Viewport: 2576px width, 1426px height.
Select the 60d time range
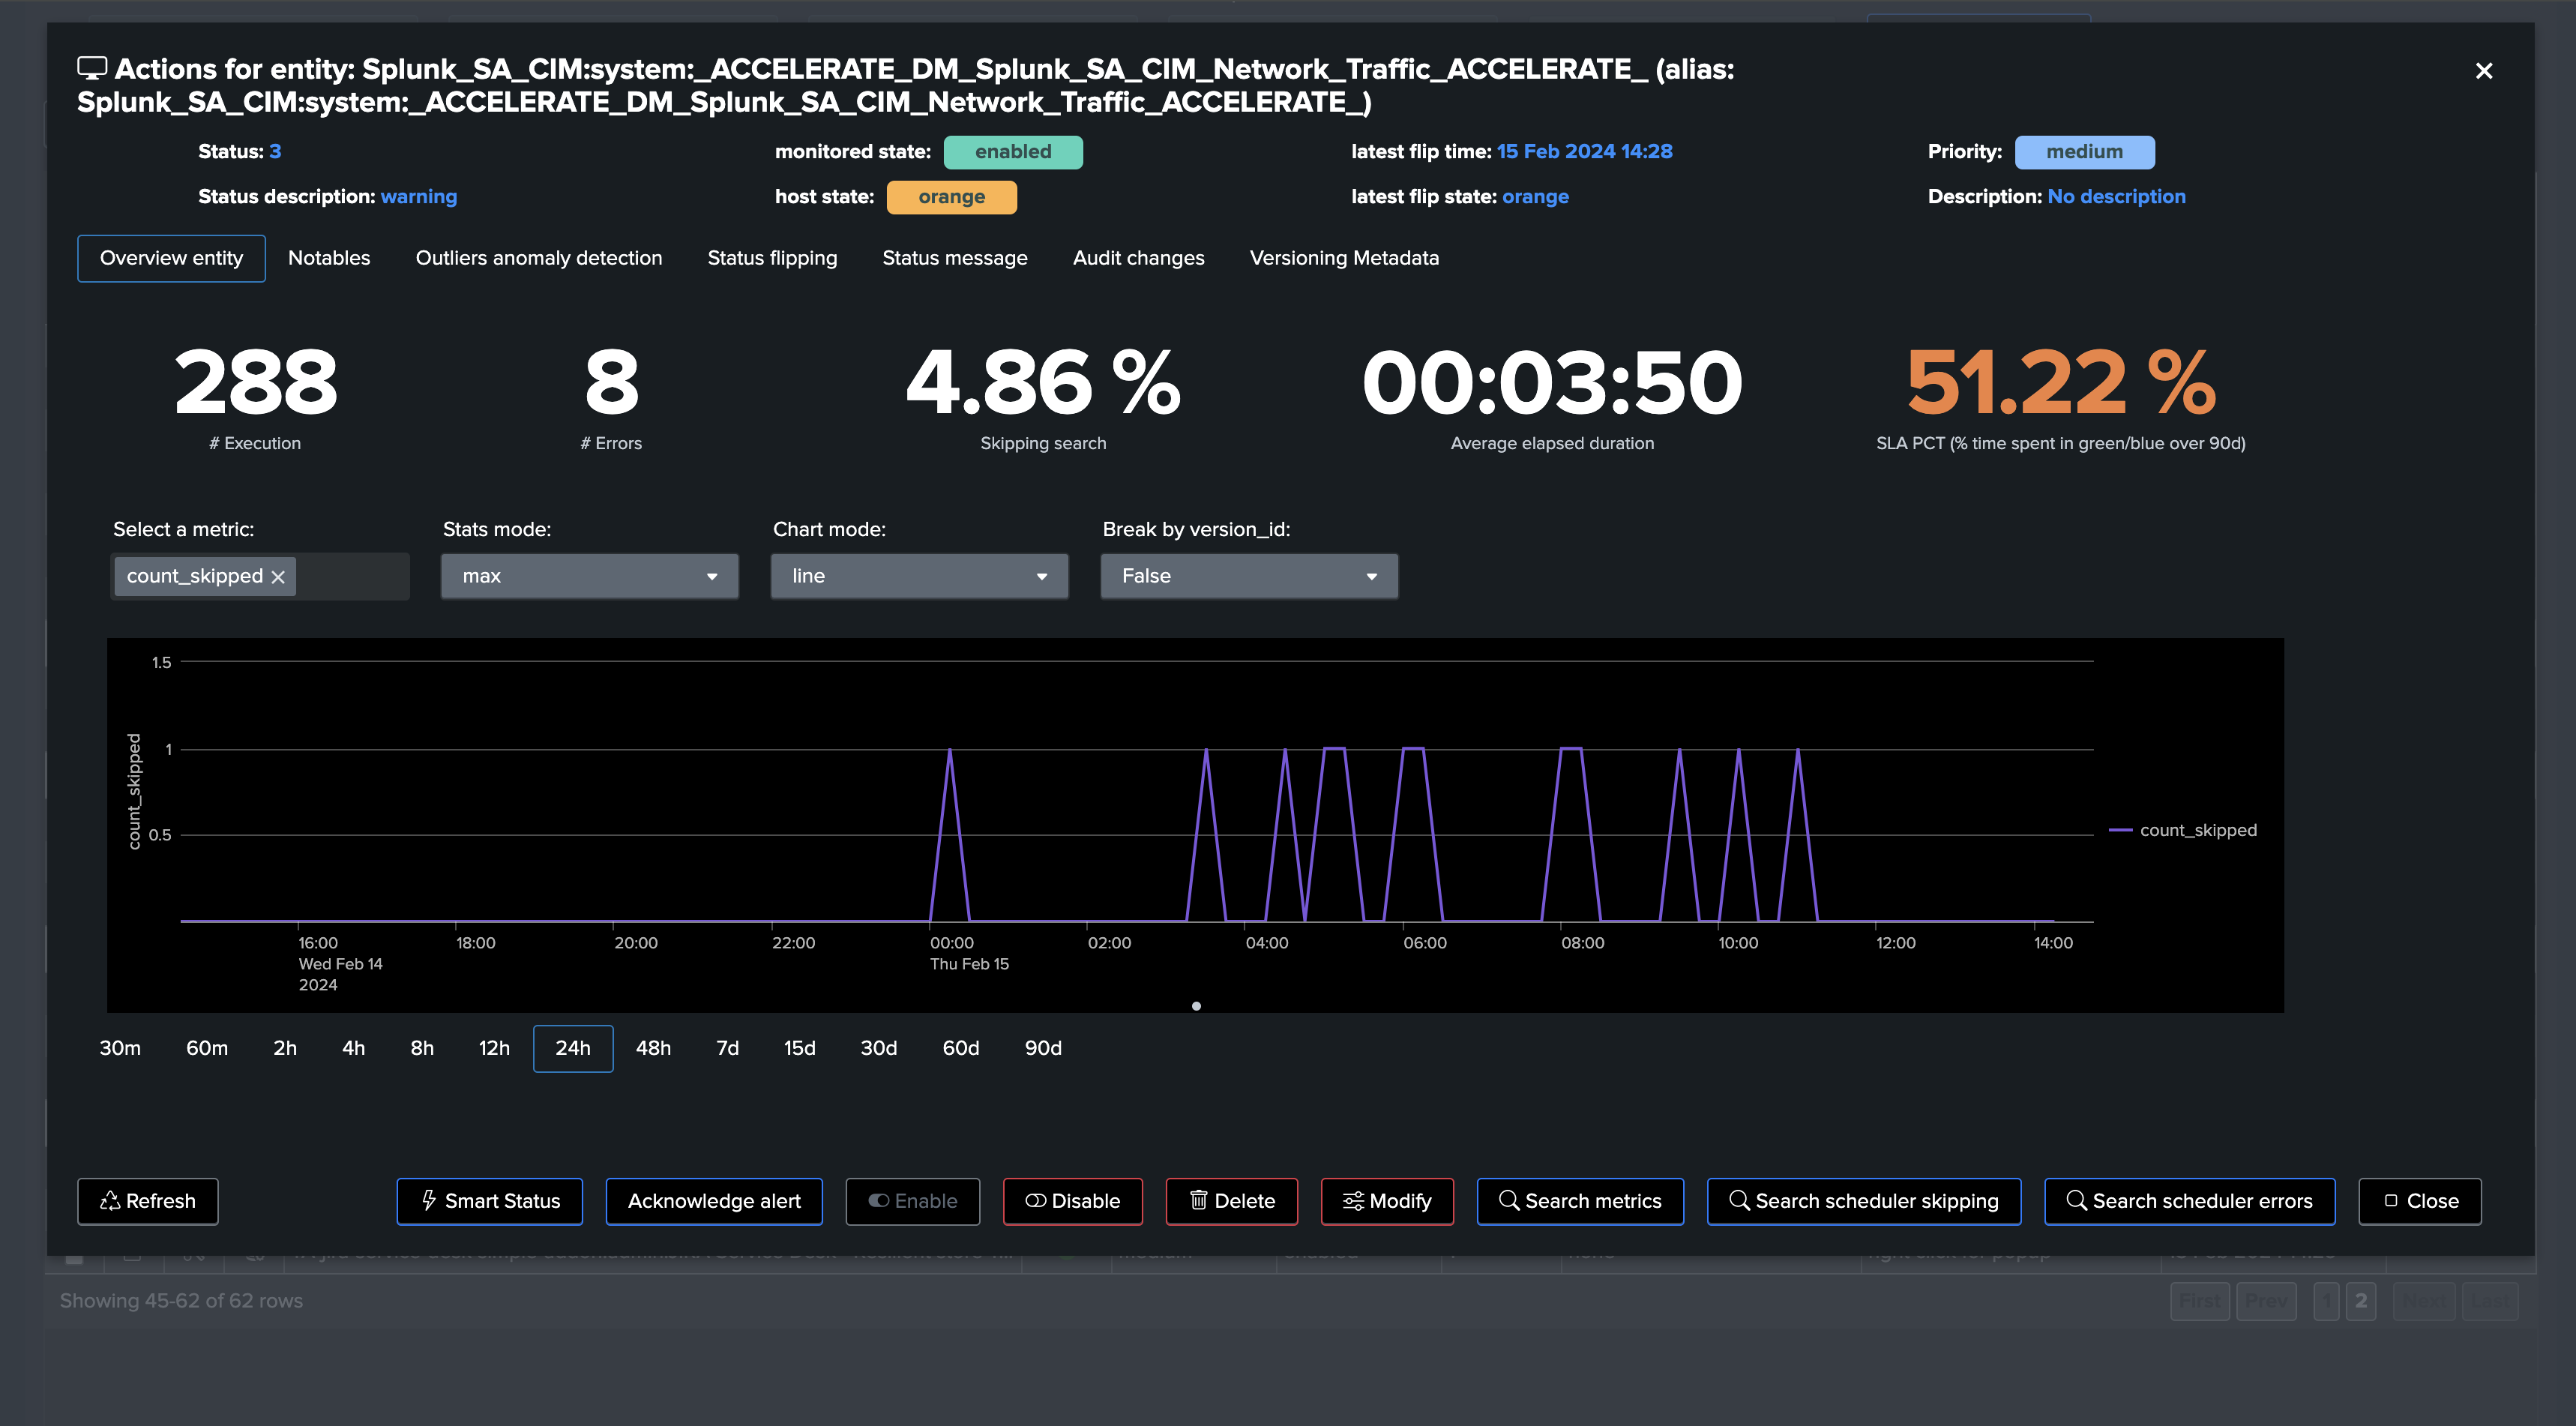960,1048
